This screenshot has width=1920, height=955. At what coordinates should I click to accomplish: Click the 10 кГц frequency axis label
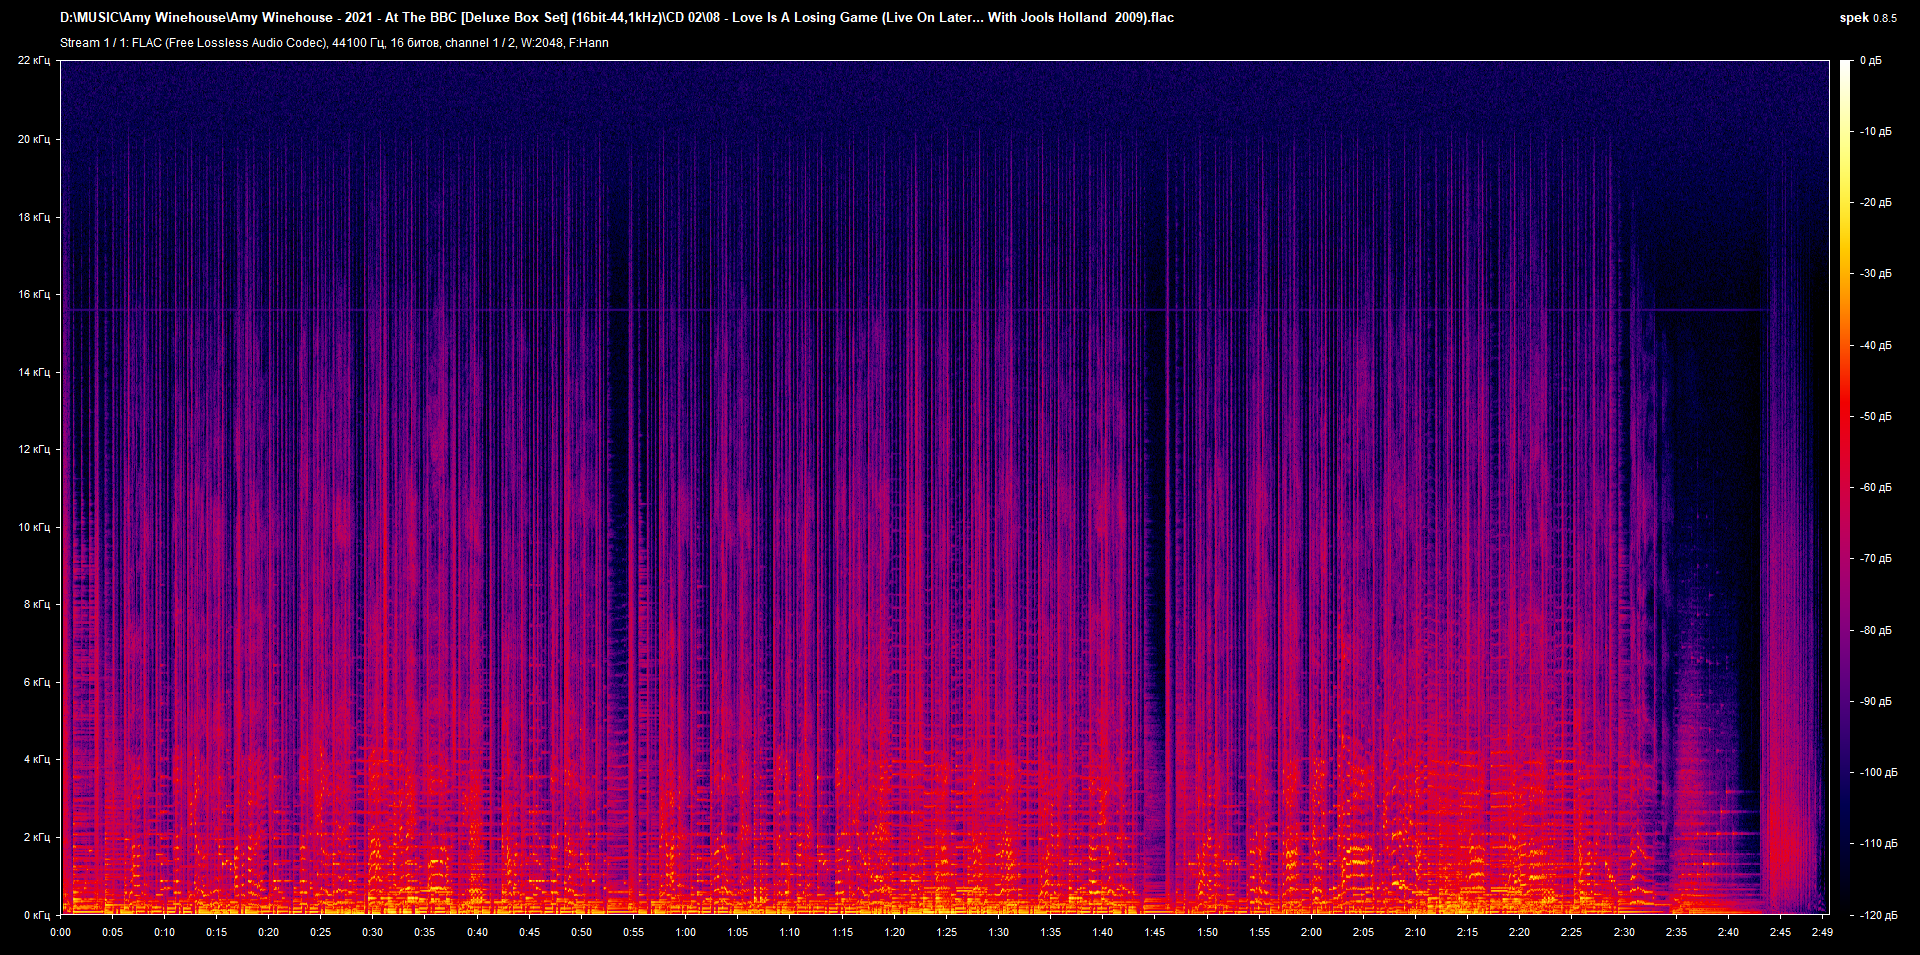click(34, 527)
